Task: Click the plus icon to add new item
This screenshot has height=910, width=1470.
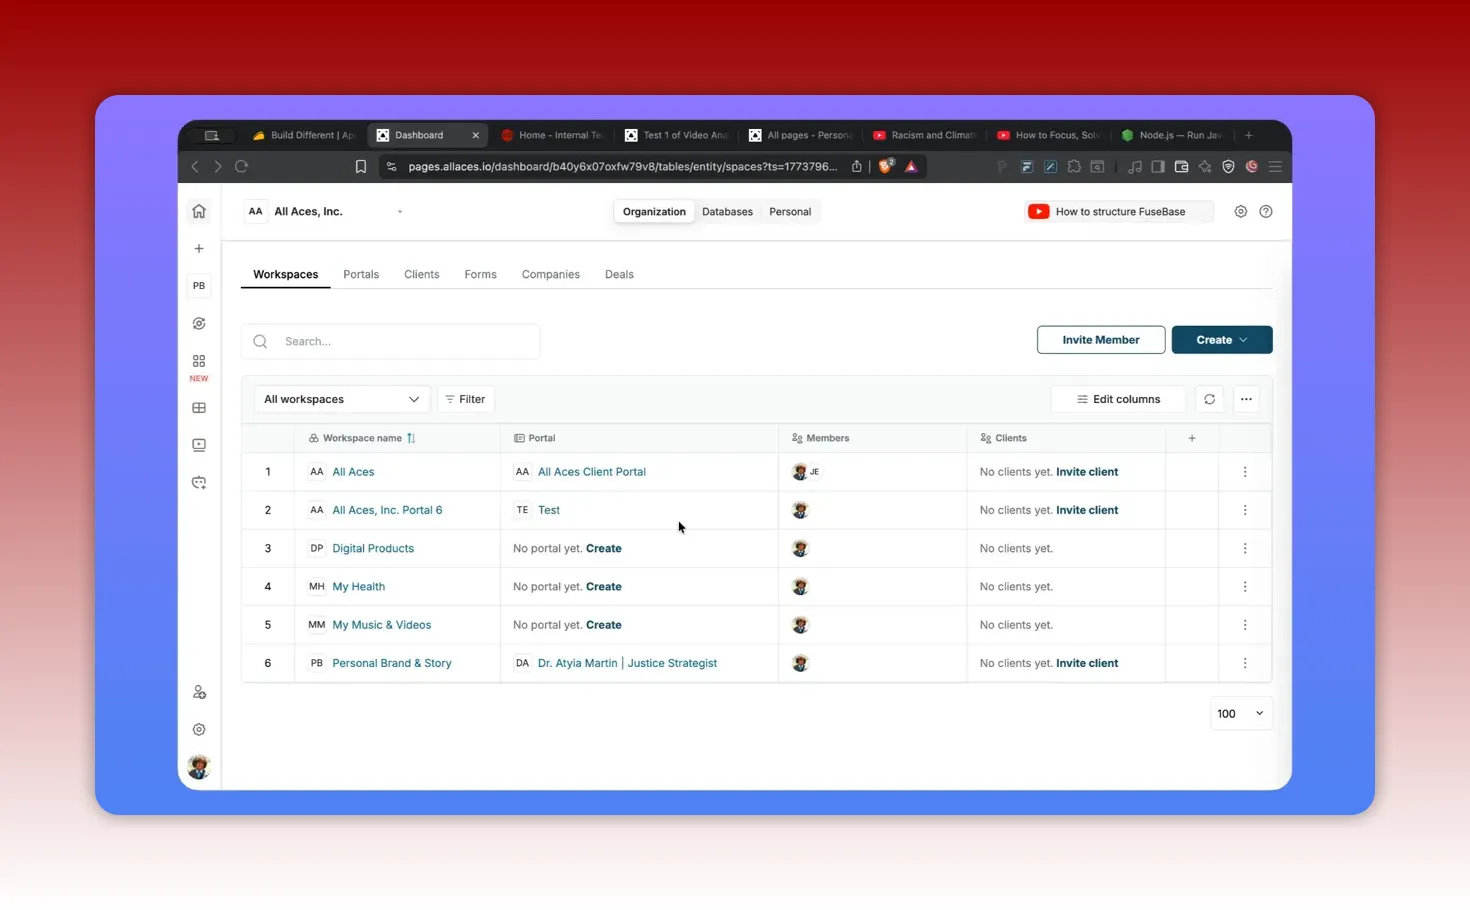Action: pyautogui.click(x=198, y=248)
